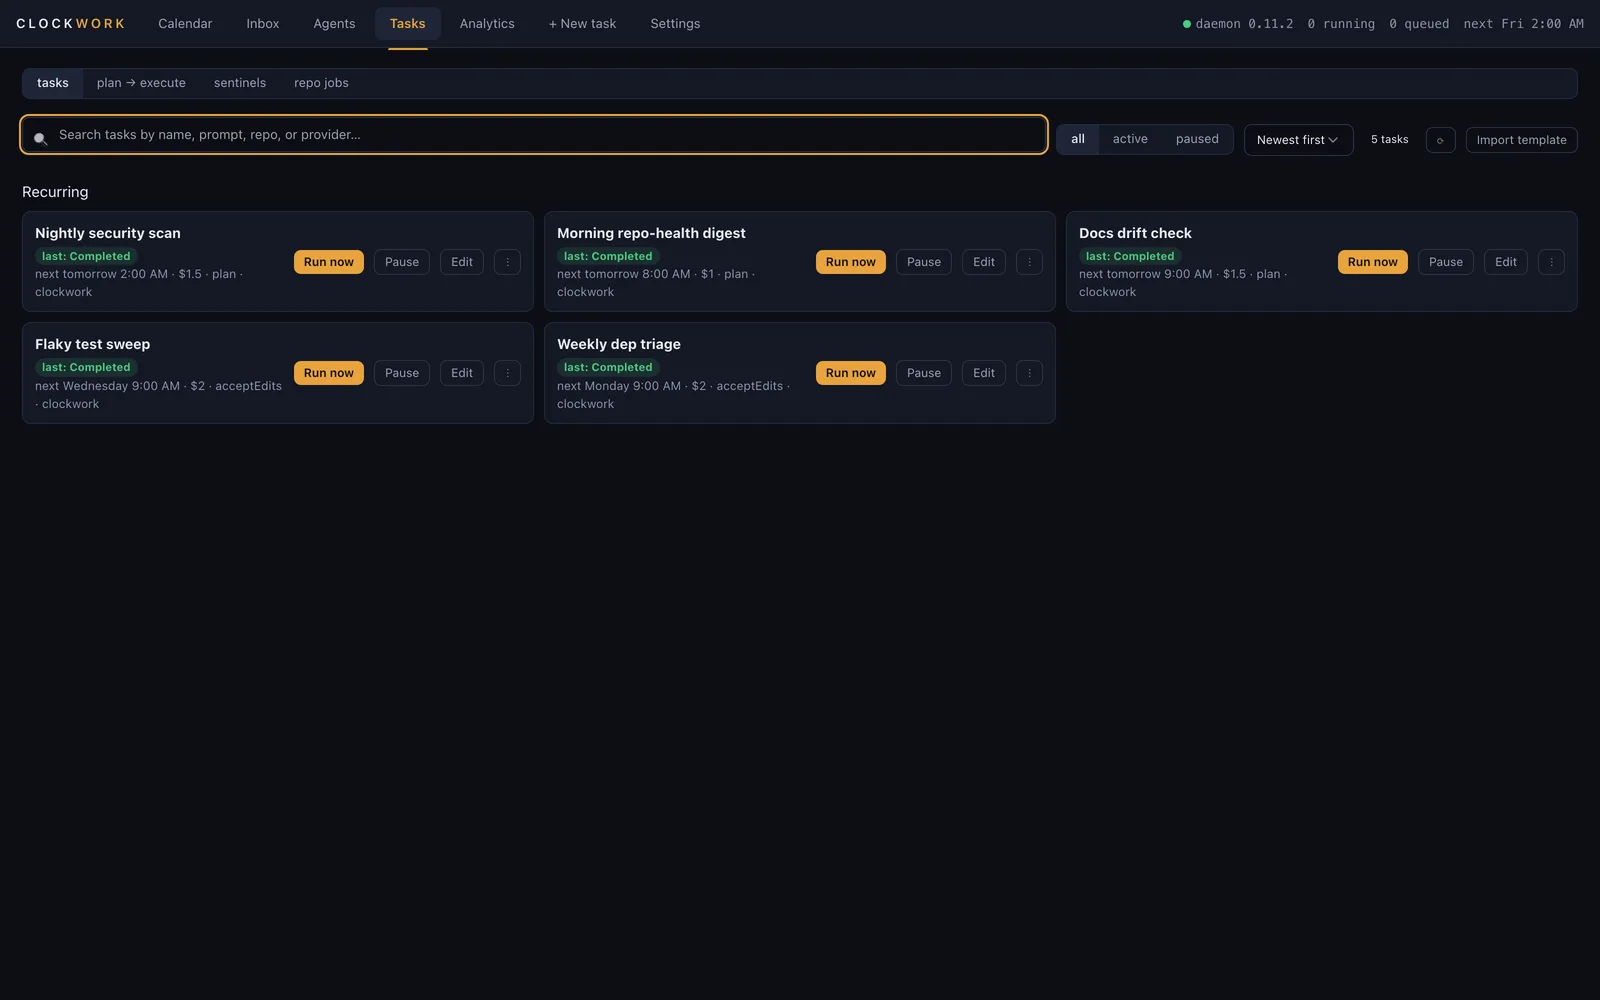The image size is (1600, 1000).
Task: Run Nightly security scan now
Action: coord(329,262)
